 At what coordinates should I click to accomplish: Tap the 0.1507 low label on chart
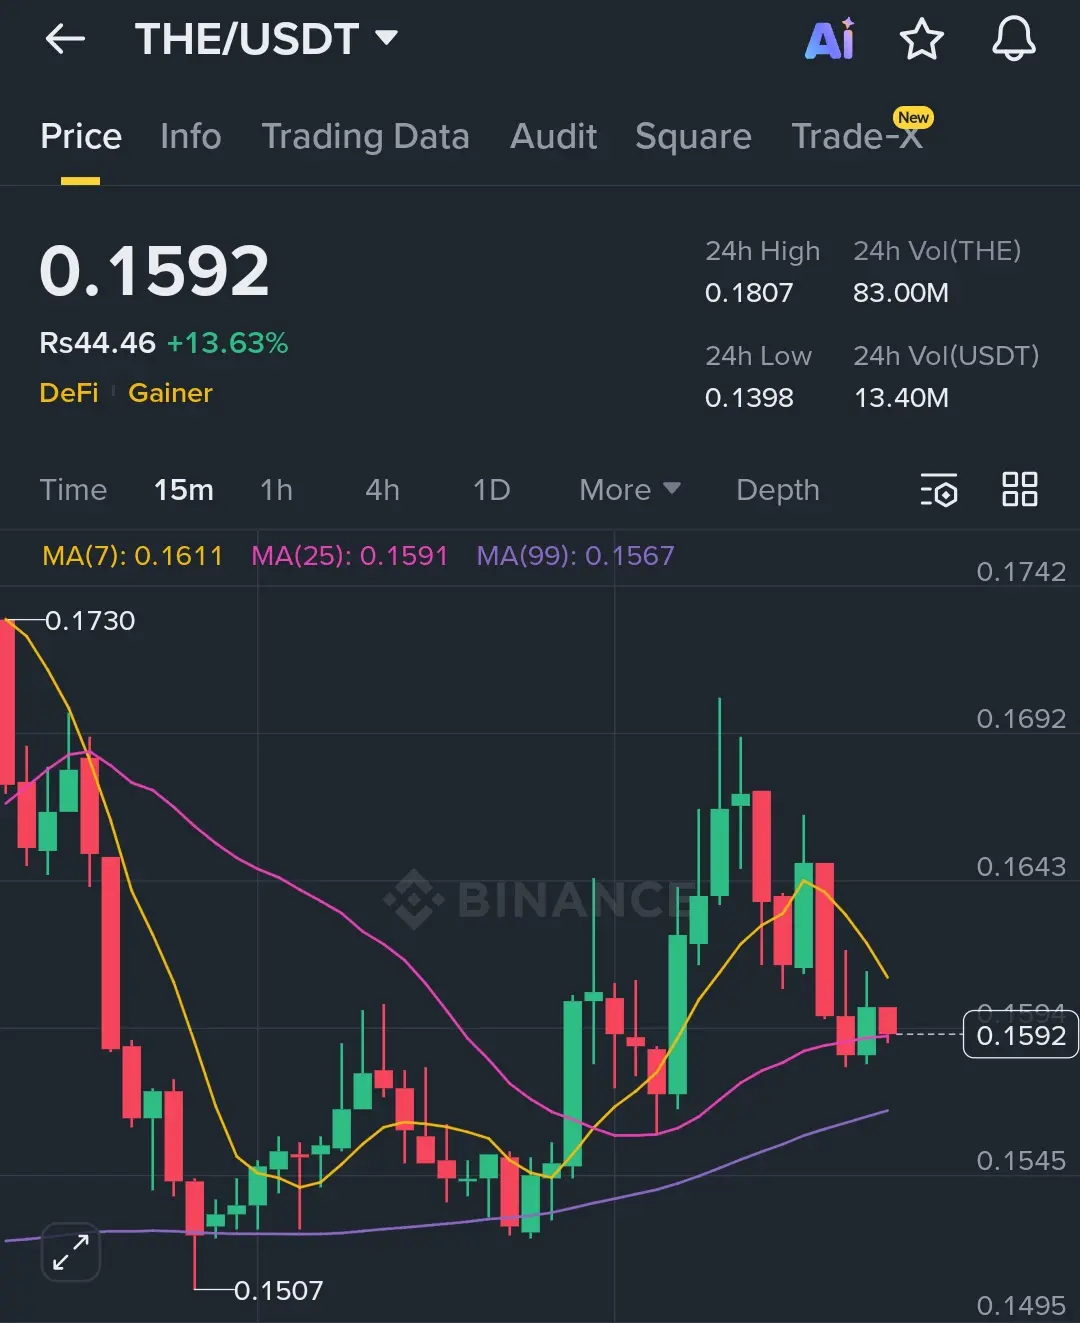[x=278, y=1291]
